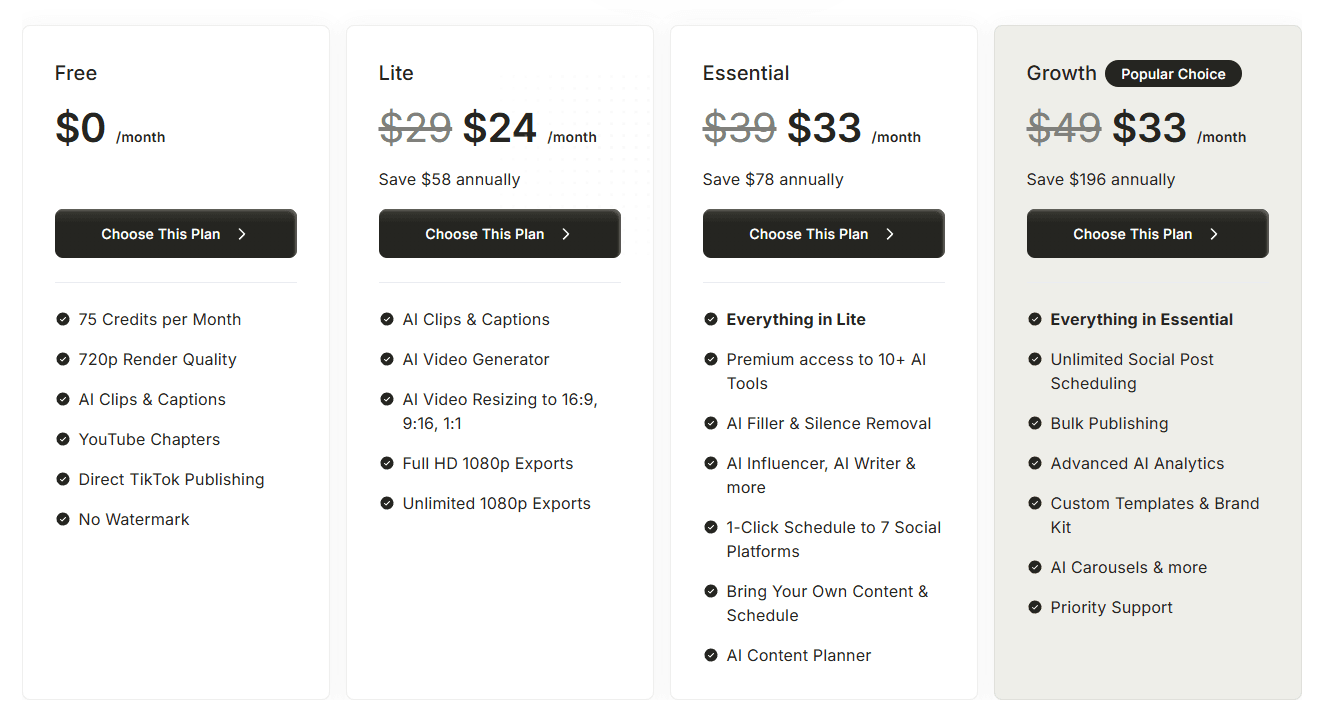Image resolution: width=1328 pixels, height=720 pixels.
Task: Click the checkmark icon beside 75 Credits per Month
Action: point(63,320)
